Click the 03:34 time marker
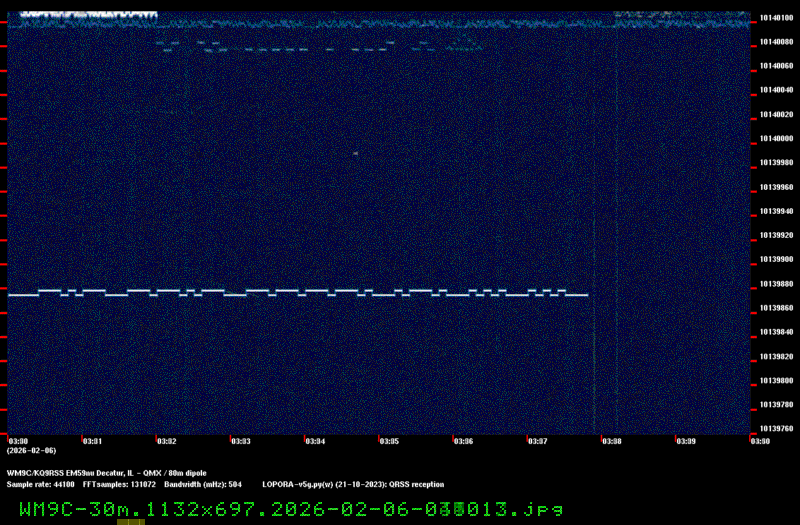This screenshot has width=800, height=525. 314,441
